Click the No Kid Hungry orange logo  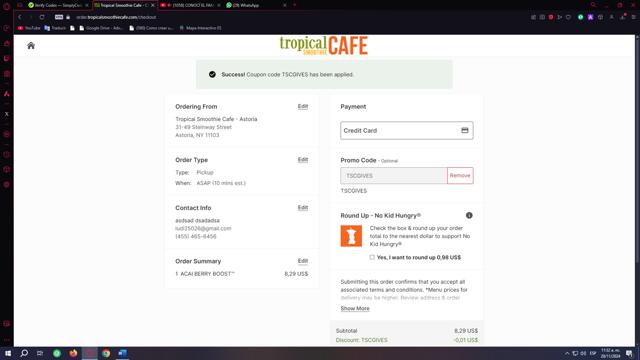pos(351,236)
